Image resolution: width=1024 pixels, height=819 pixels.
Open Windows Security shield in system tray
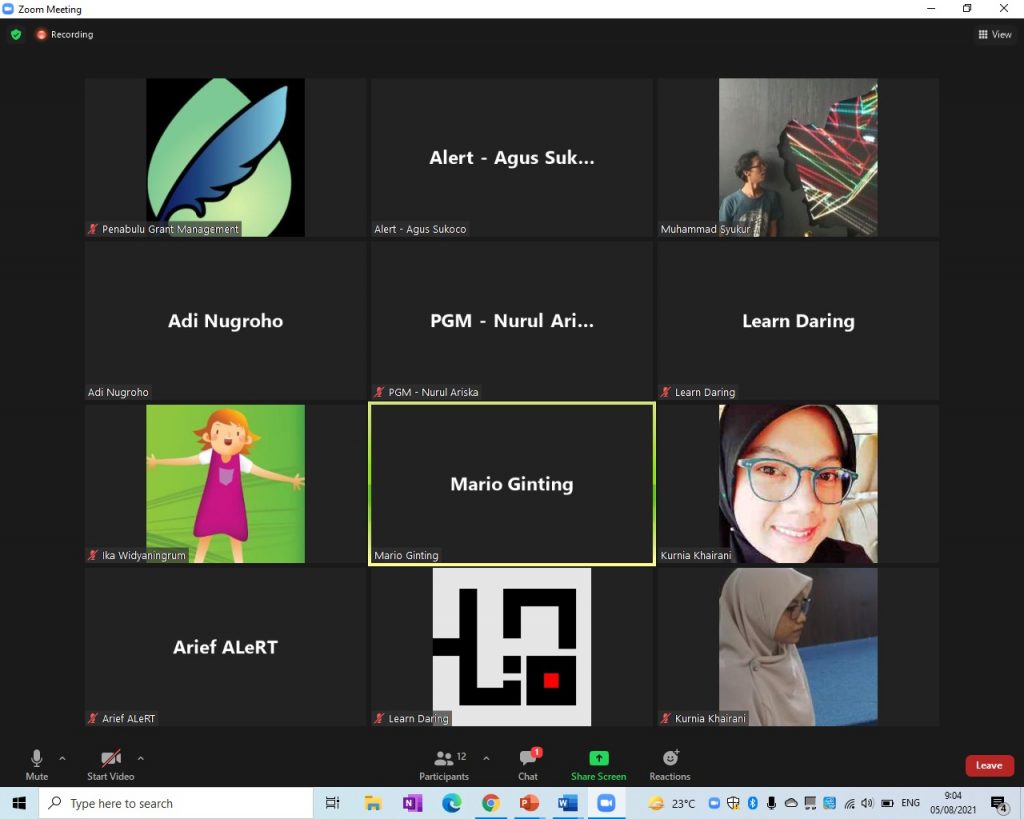pos(733,803)
